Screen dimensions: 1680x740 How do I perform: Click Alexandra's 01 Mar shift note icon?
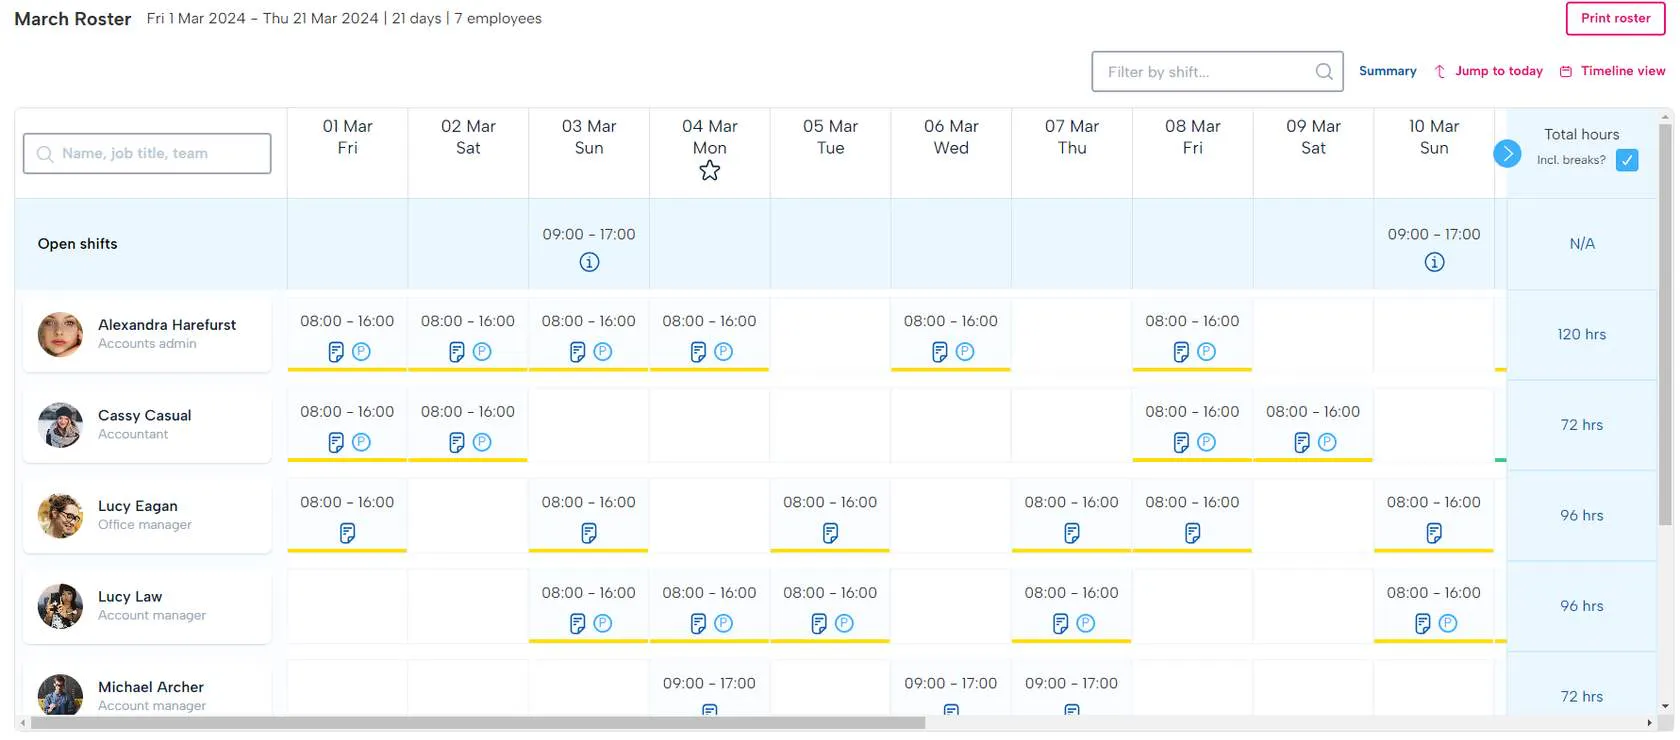(336, 352)
